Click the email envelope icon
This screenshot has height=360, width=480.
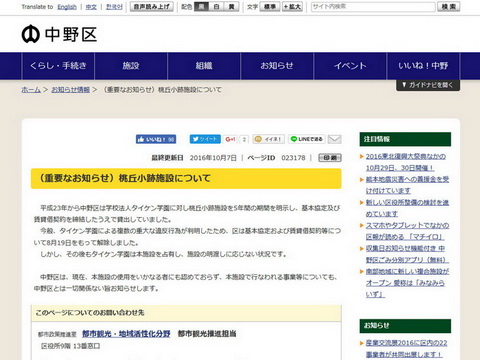[x=334, y=139]
